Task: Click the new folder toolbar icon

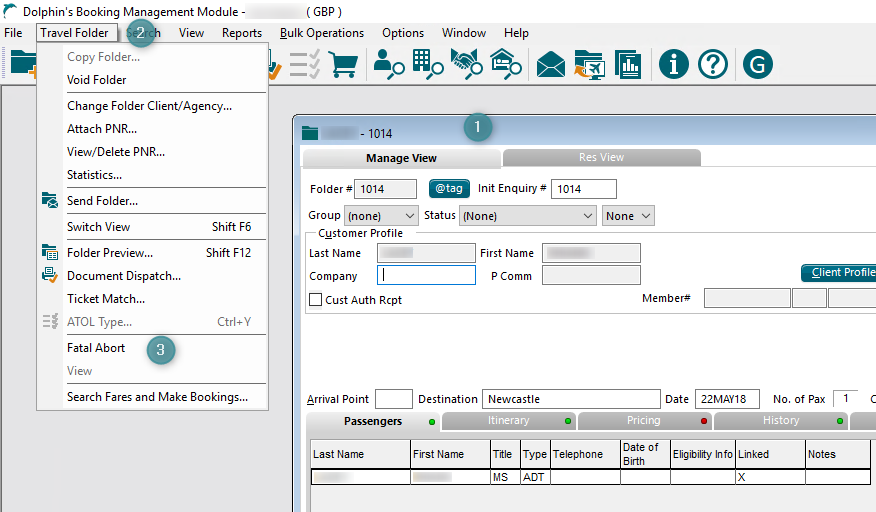Action: 22,63
